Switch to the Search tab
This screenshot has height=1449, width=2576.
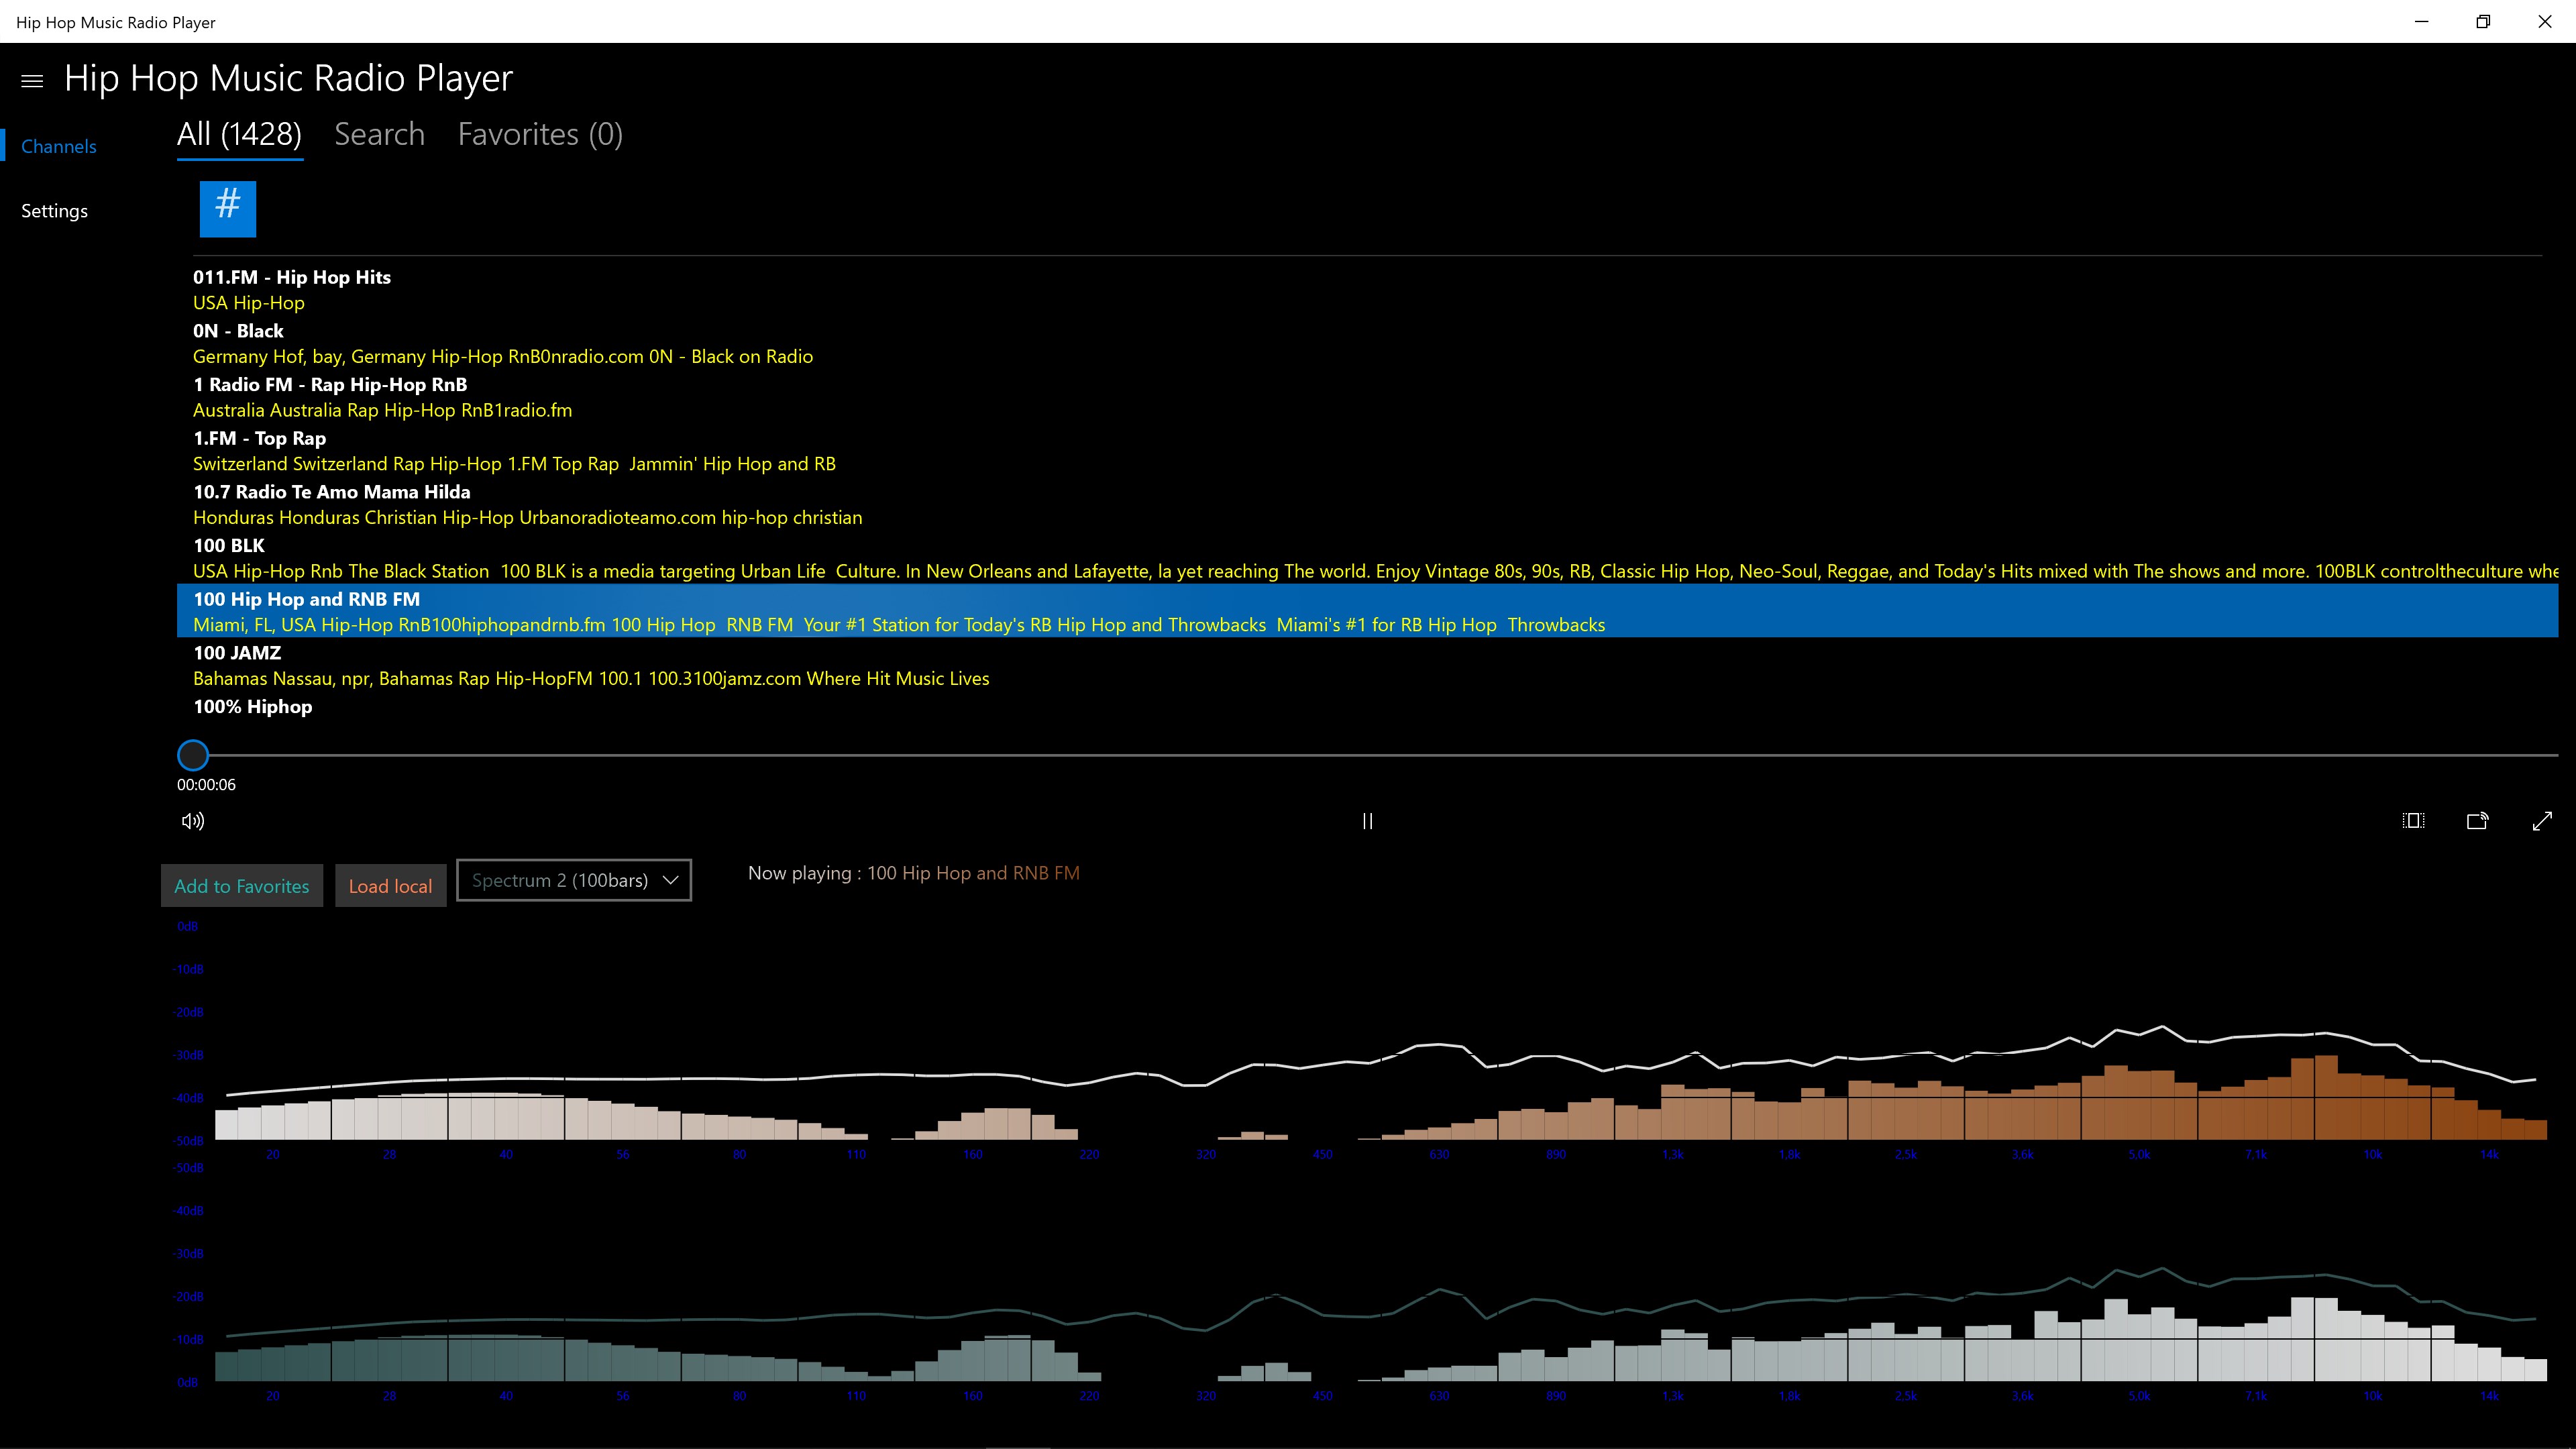coord(379,134)
